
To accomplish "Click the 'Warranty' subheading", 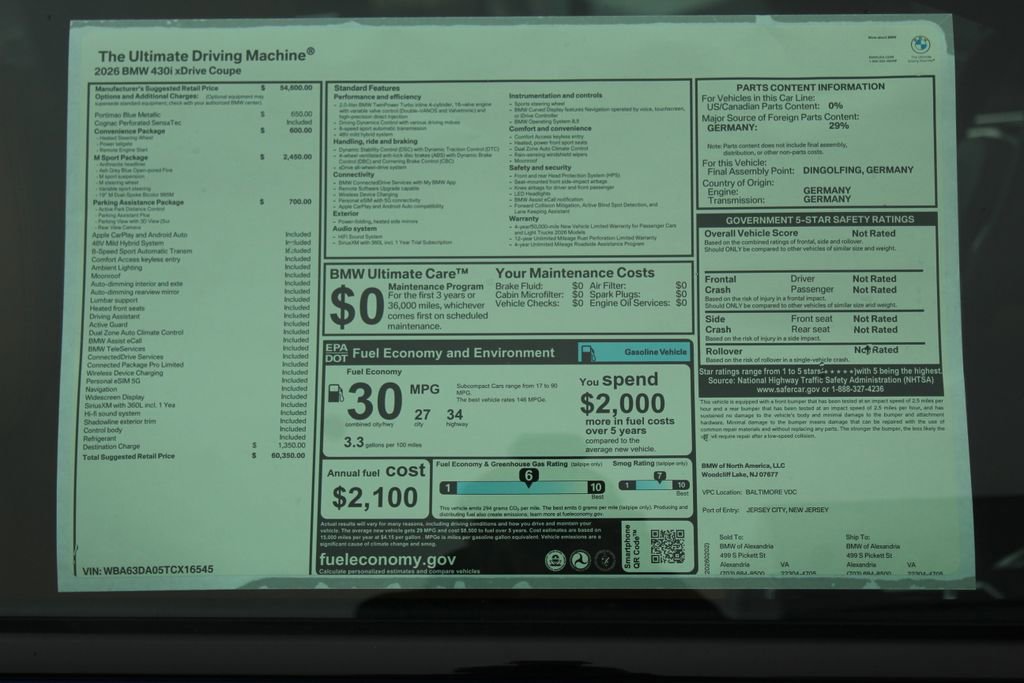I will pyautogui.click(x=524, y=219).
